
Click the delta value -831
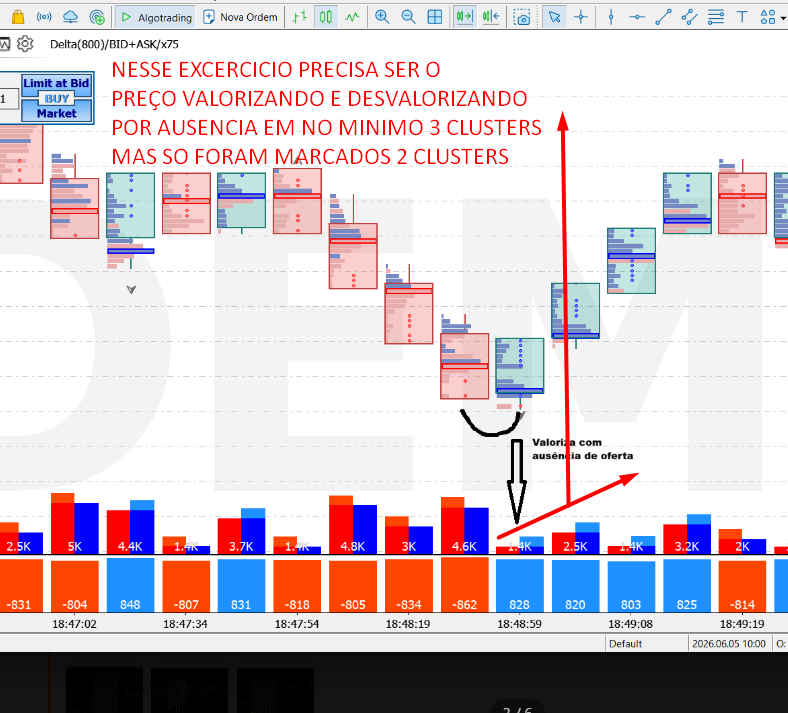pos(19,604)
